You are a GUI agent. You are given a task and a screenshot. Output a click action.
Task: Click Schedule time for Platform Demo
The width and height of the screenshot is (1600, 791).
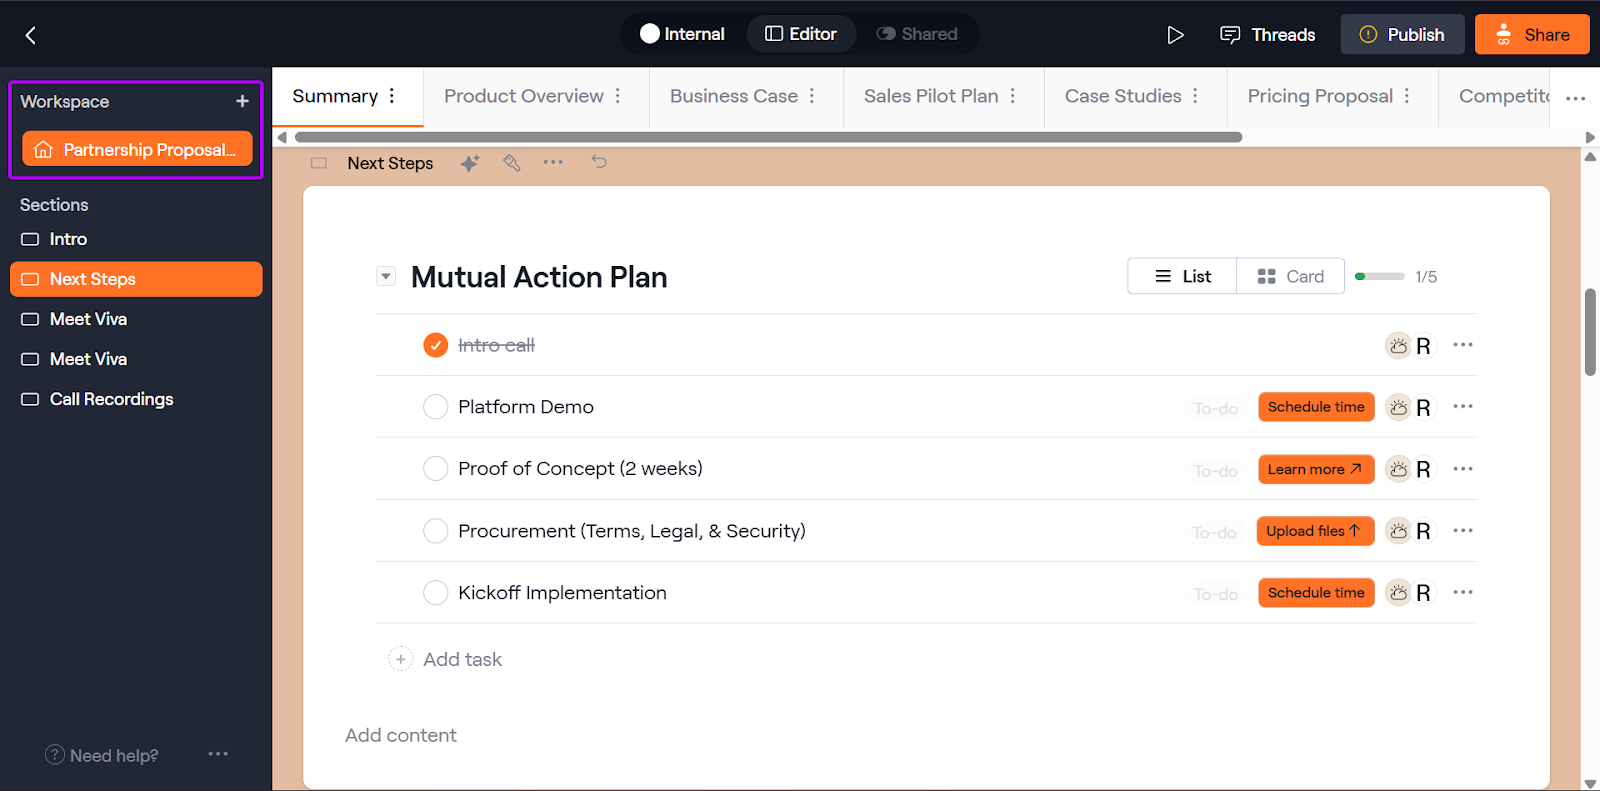(1316, 407)
